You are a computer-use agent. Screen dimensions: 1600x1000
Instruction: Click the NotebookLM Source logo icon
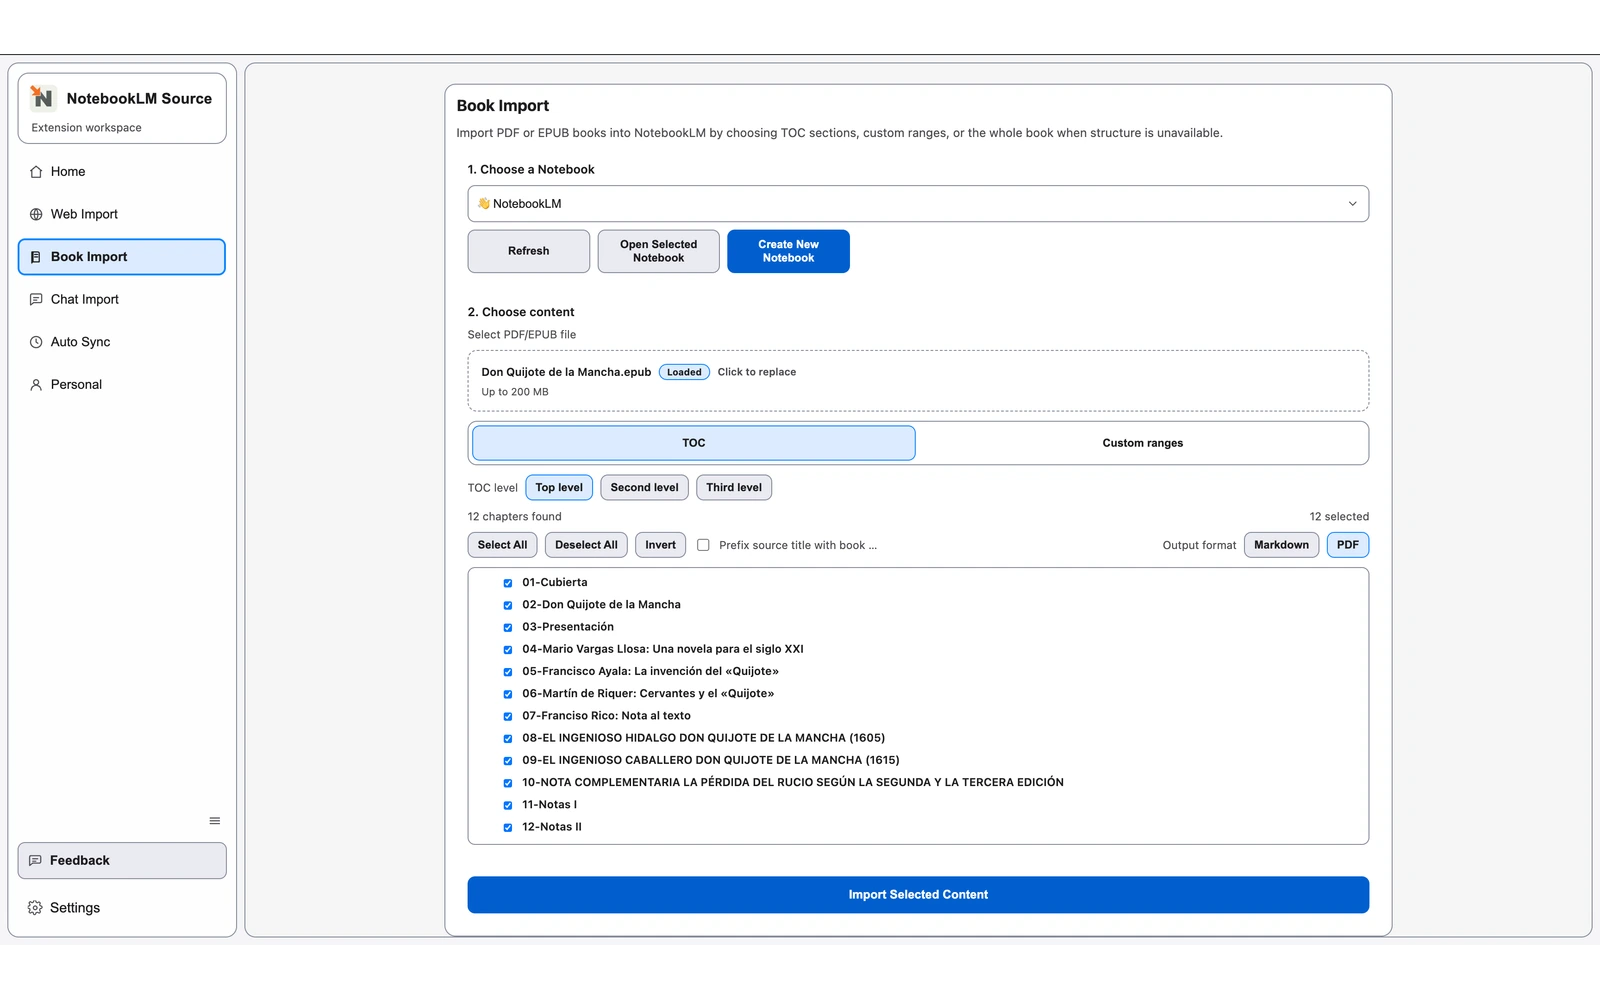click(42, 97)
